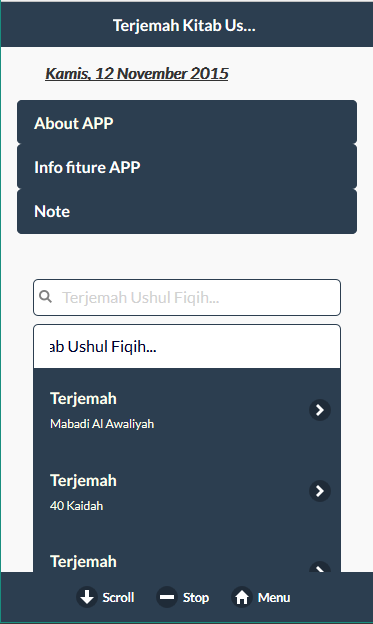Click chevron arrow beside 40 Kaidah

pos(320,491)
